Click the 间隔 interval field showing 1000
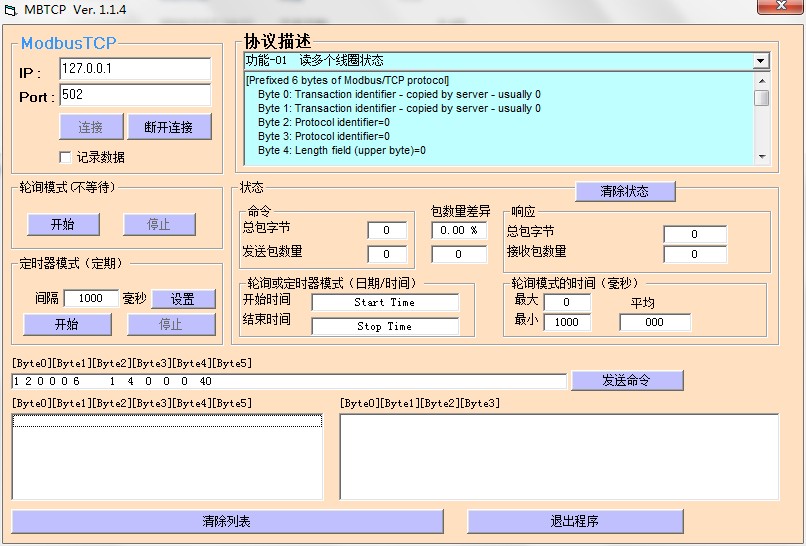The width and height of the screenshot is (806, 546). click(x=91, y=298)
